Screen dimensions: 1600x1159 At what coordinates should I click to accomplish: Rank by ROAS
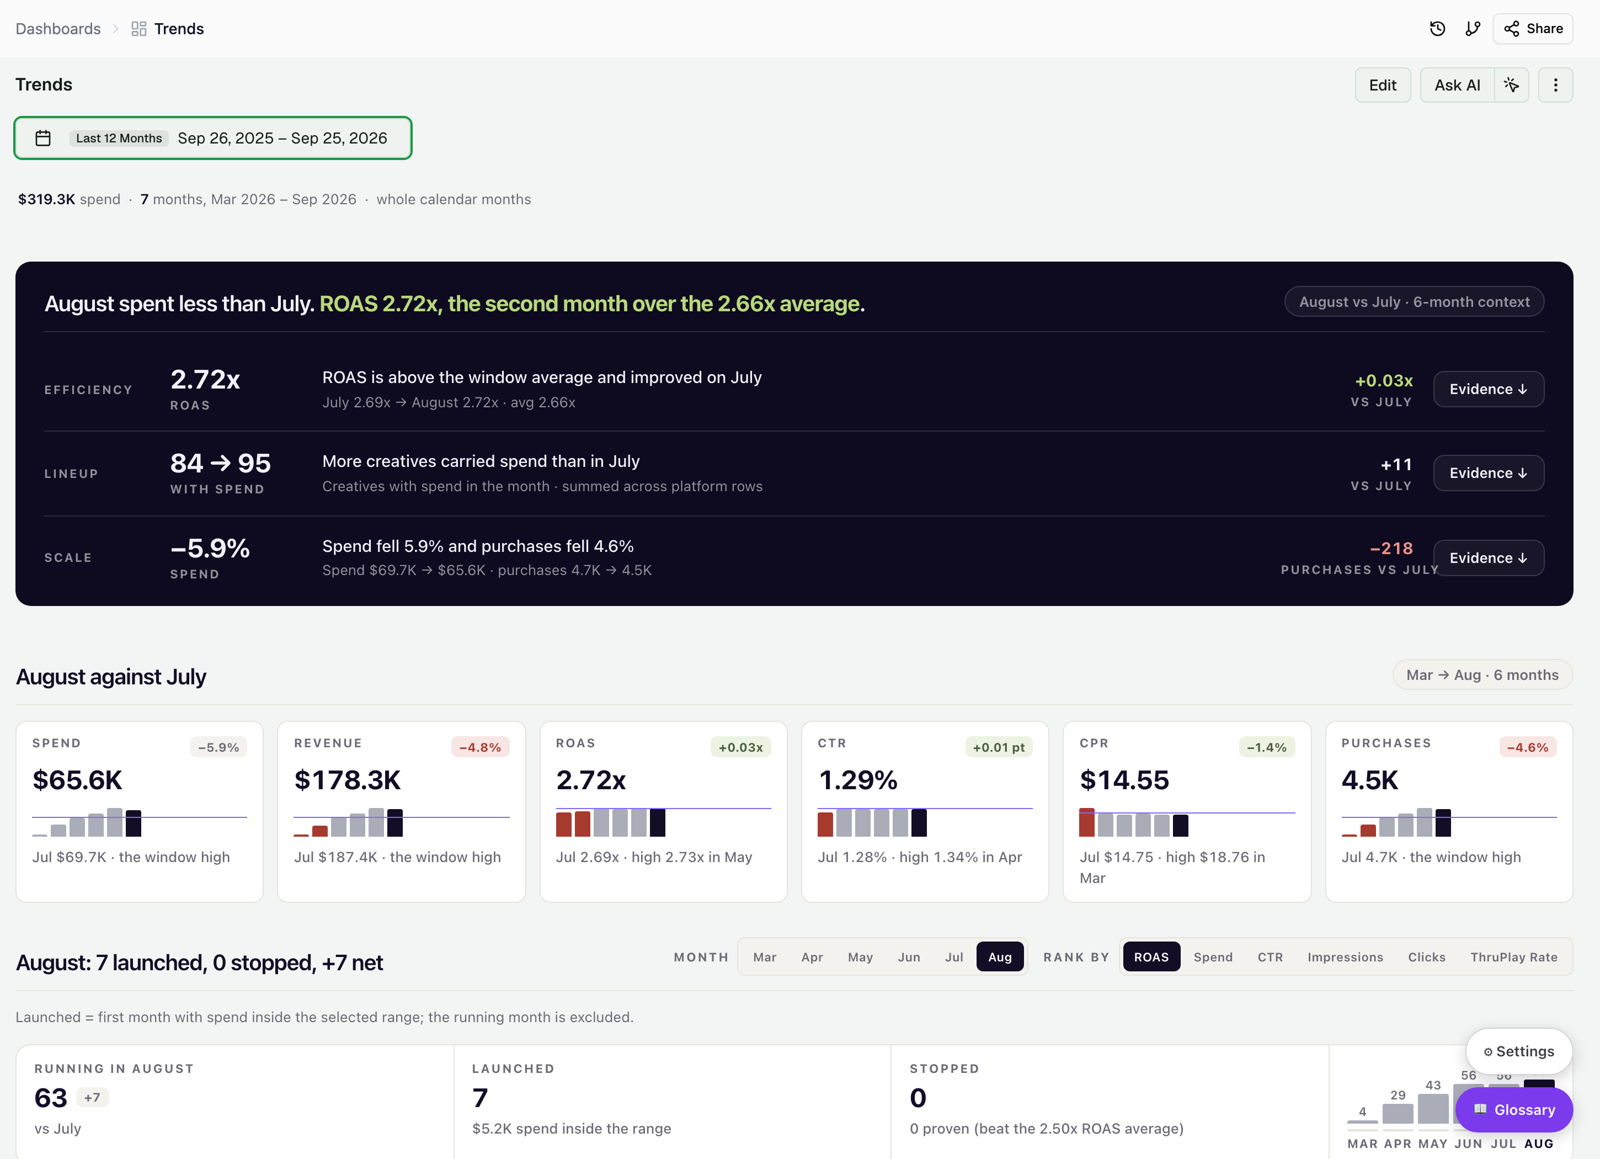point(1151,957)
